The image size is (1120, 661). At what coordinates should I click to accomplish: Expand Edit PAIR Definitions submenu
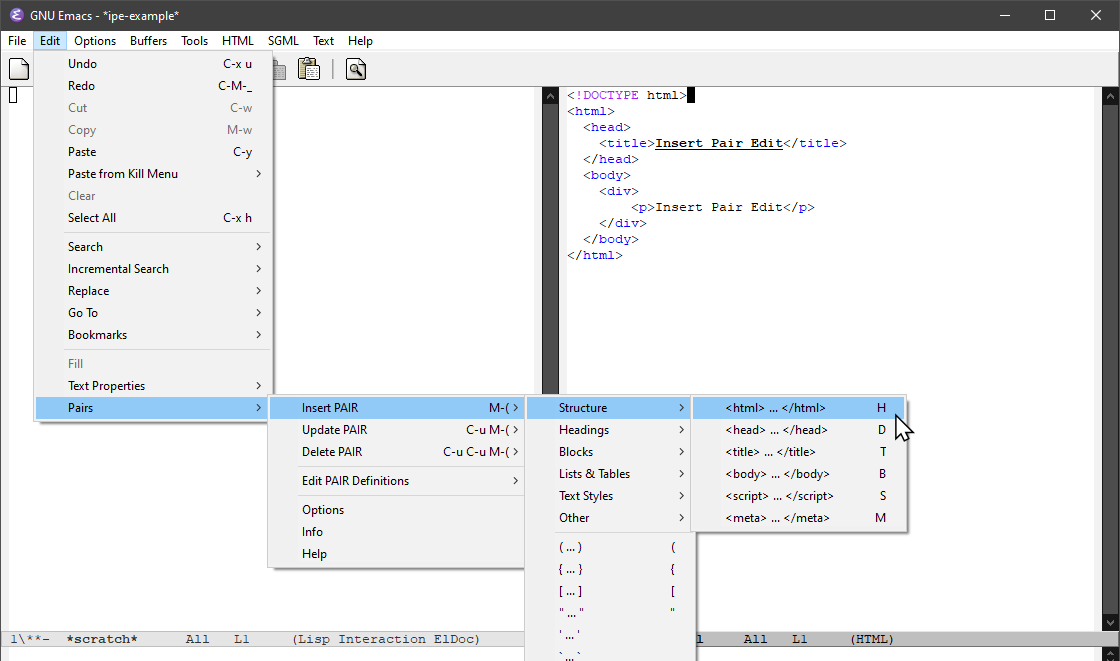coord(396,481)
